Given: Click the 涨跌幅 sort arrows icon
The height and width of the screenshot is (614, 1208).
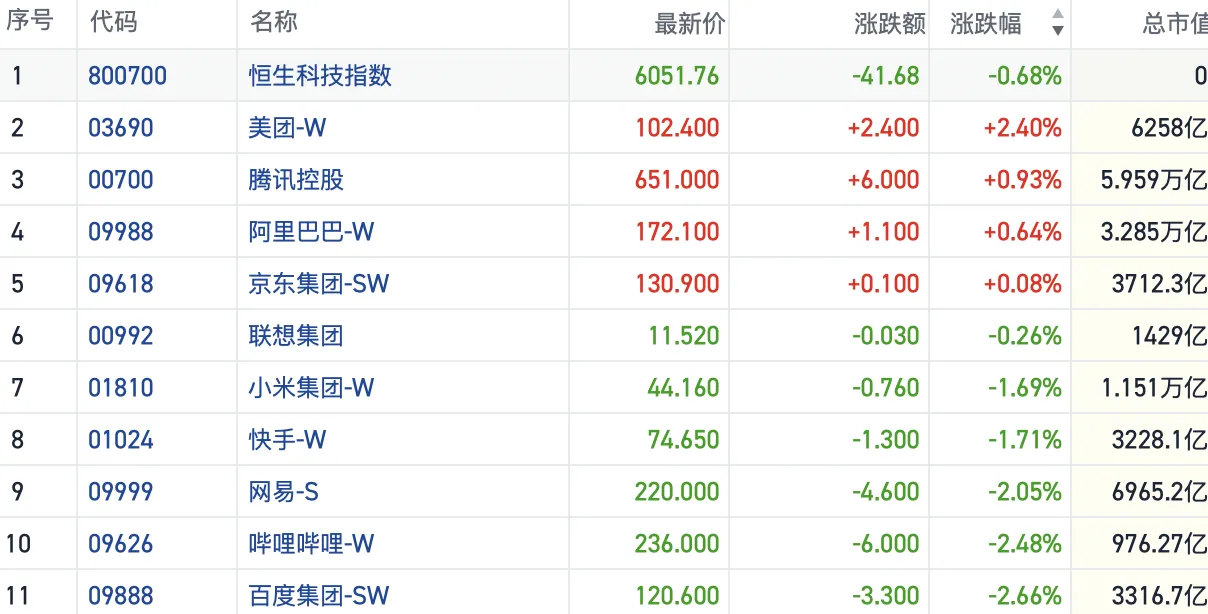Looking at the screenshot, I should (x=1057, y=24).
